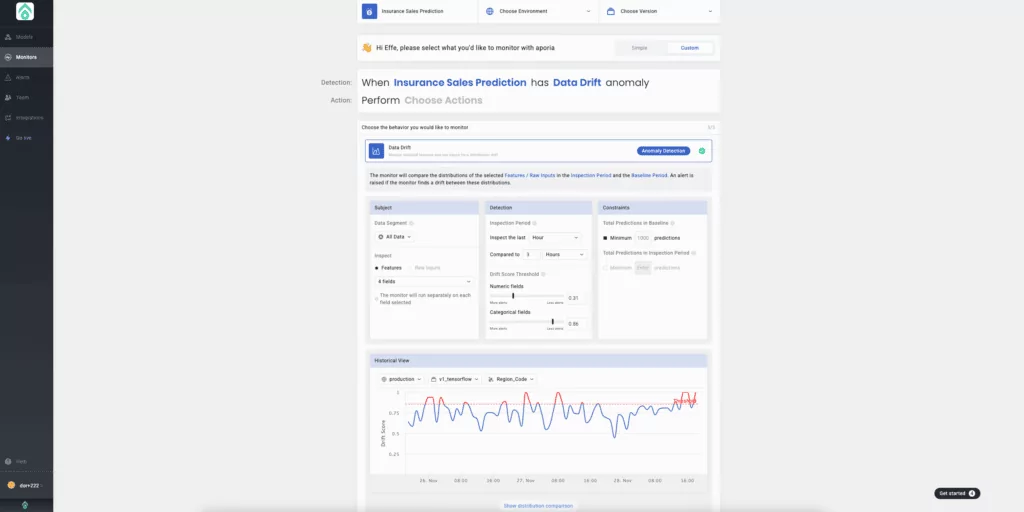1024x512 pixels.
Task: Open the Choose Version dropdown
Action: [x=659, y=11]
